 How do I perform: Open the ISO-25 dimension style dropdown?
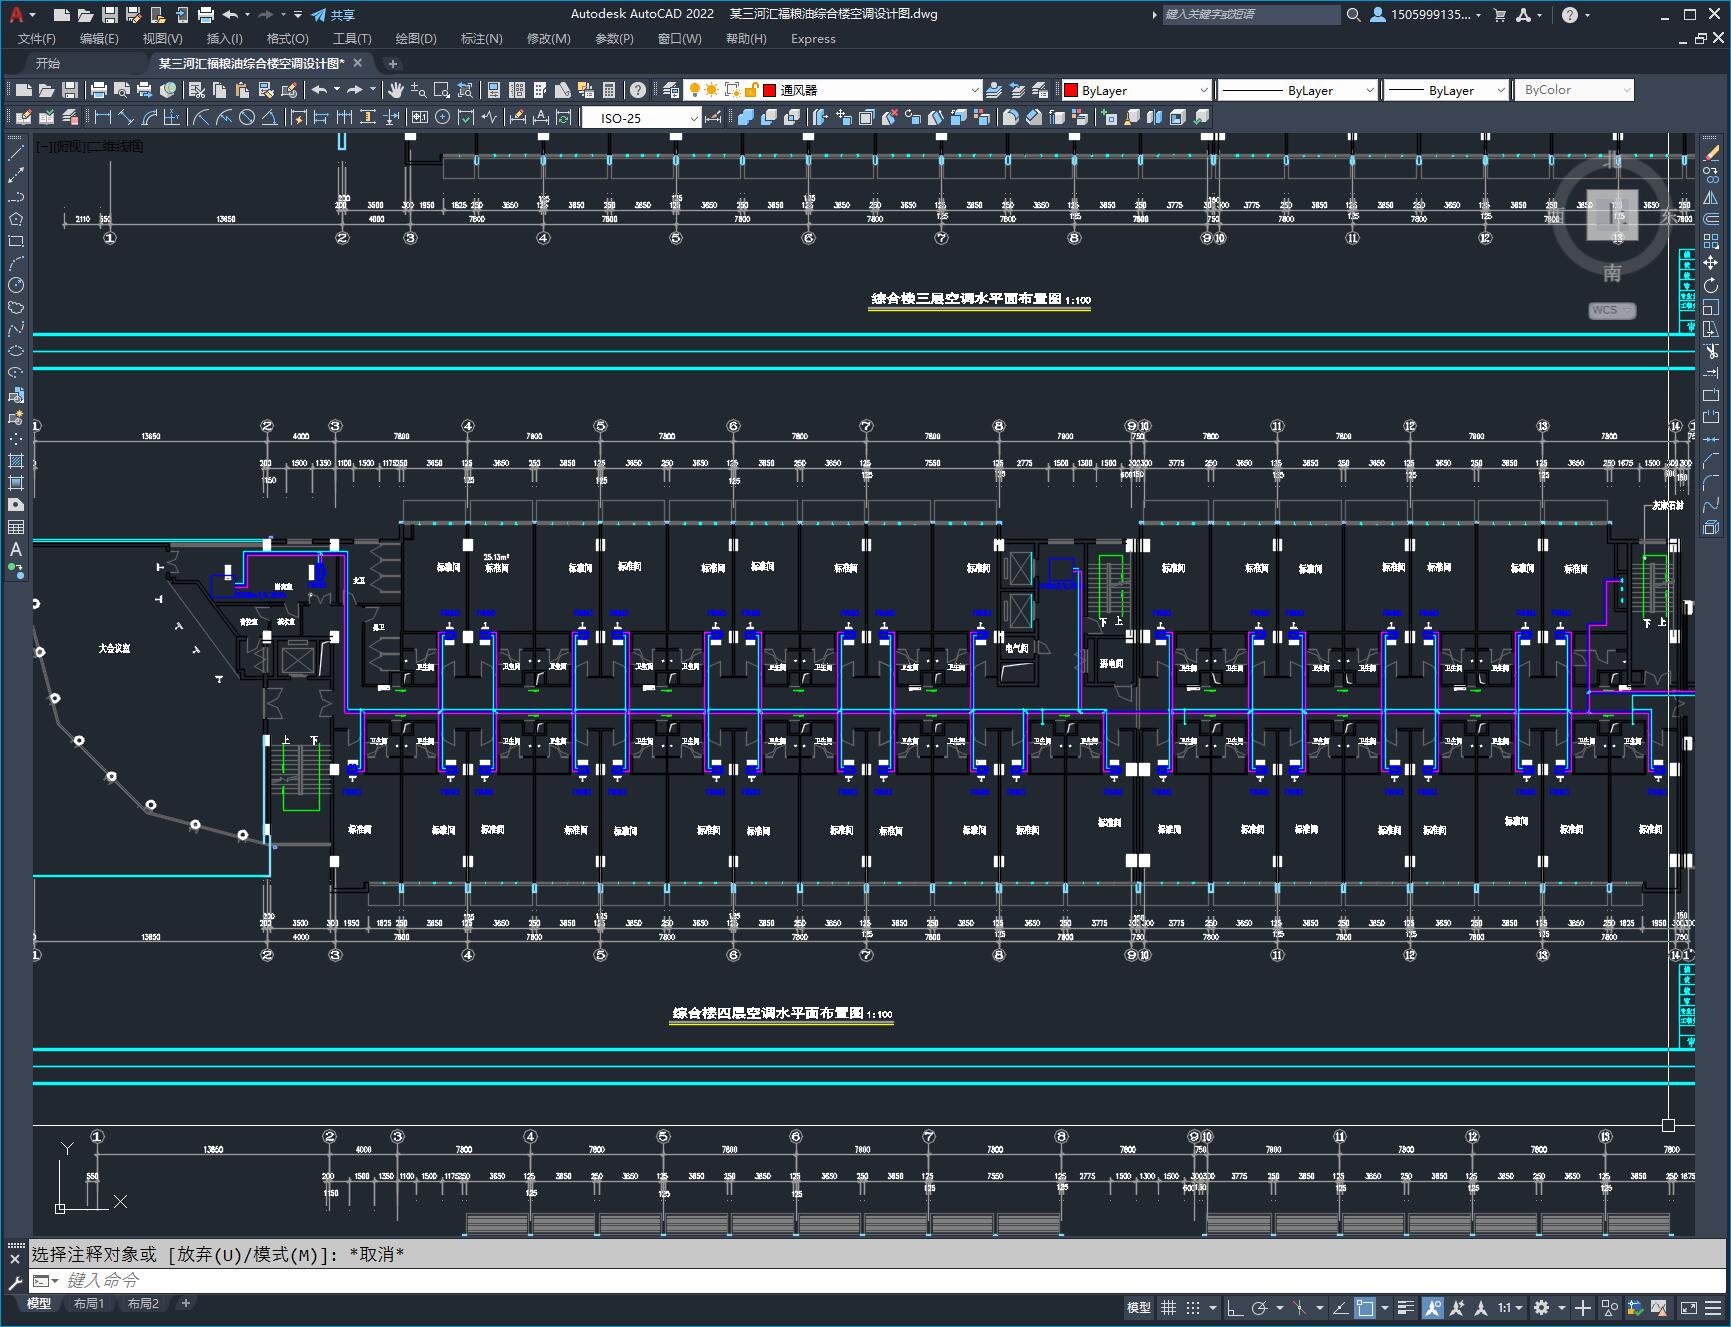coord(642,118)
